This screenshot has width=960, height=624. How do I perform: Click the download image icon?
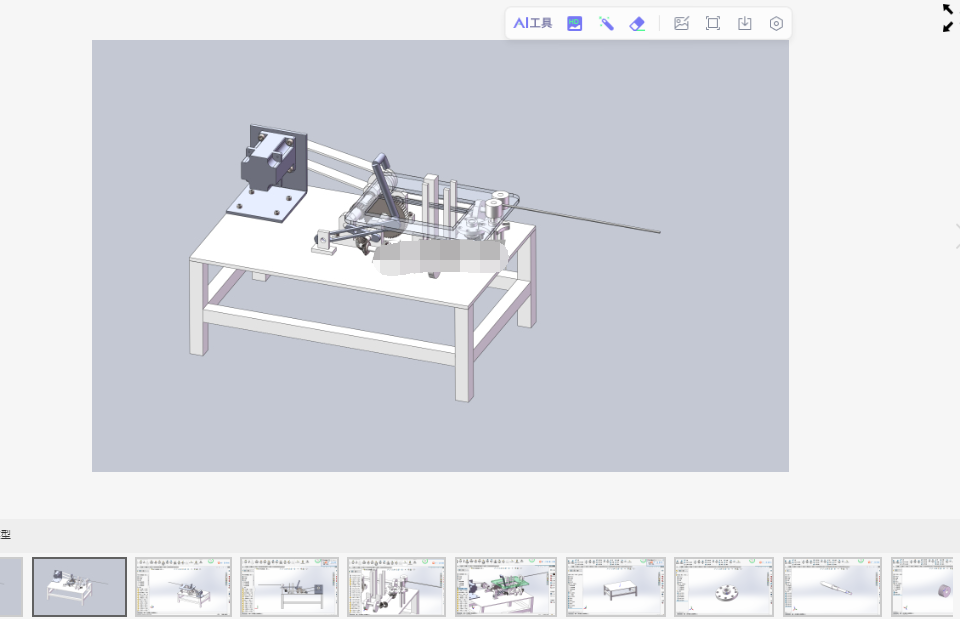744,23
